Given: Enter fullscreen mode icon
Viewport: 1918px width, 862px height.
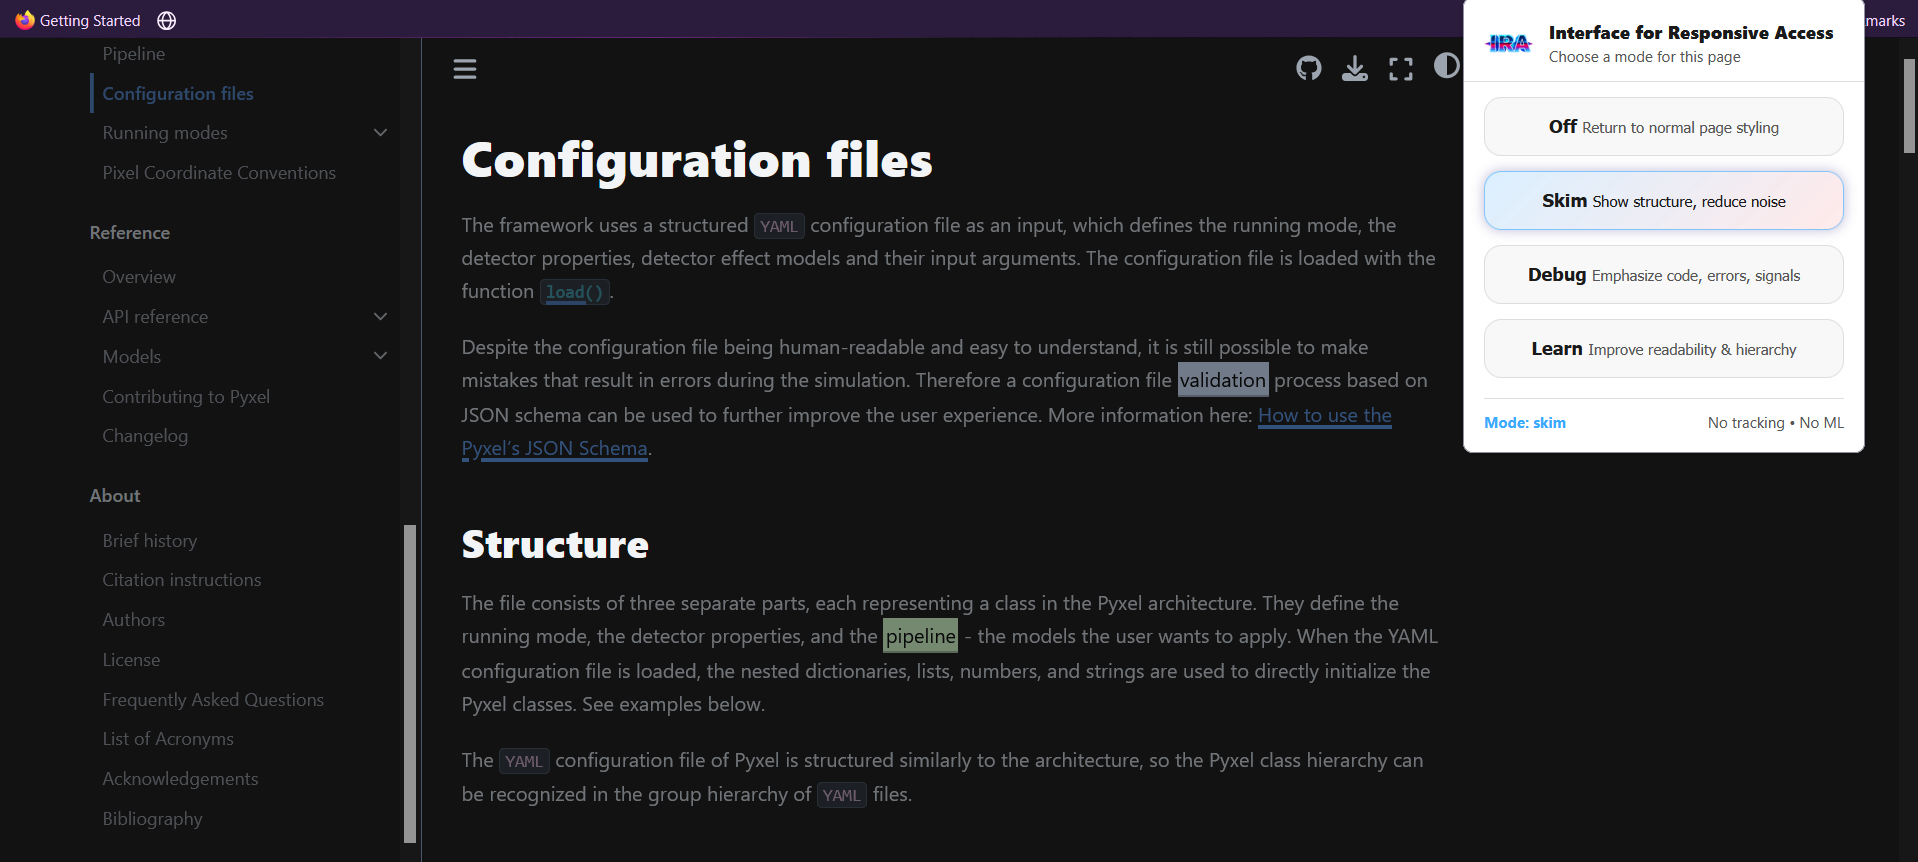Looking at the screenshot, I should 1401,68.
